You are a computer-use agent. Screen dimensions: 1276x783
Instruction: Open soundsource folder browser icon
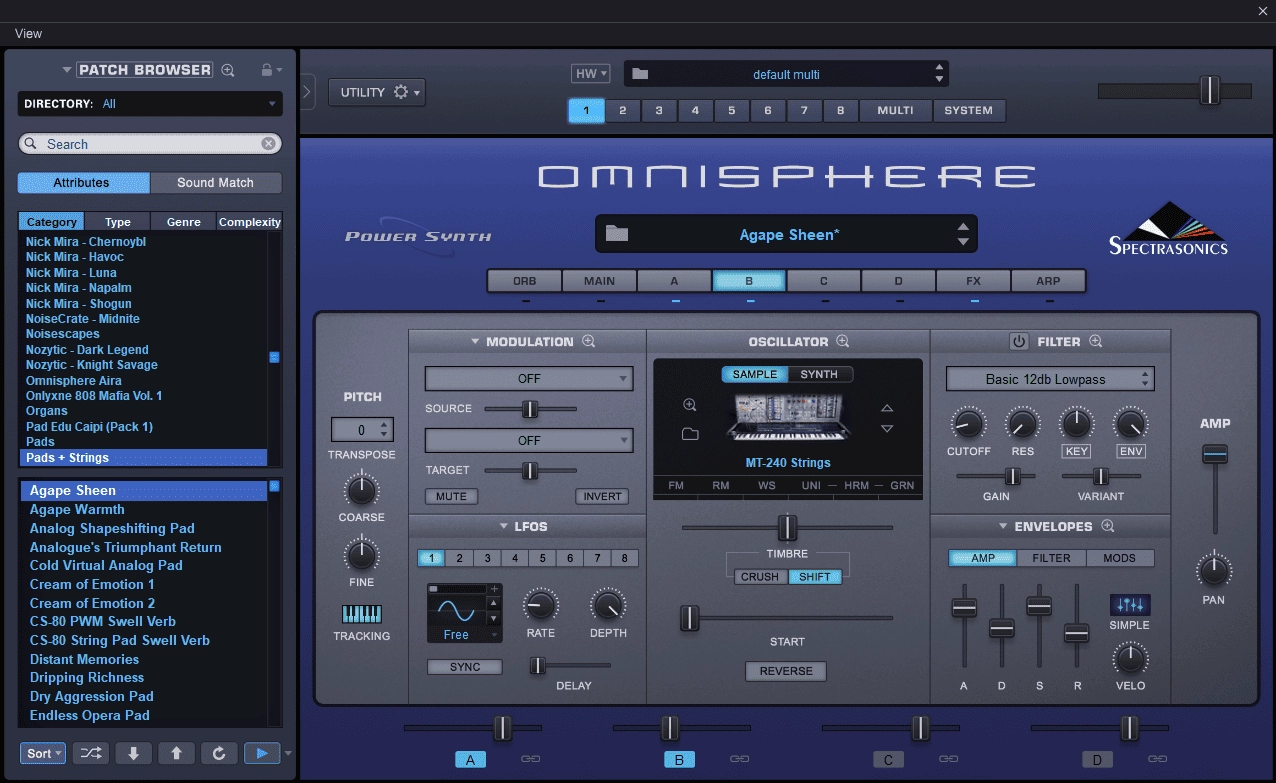689,434
